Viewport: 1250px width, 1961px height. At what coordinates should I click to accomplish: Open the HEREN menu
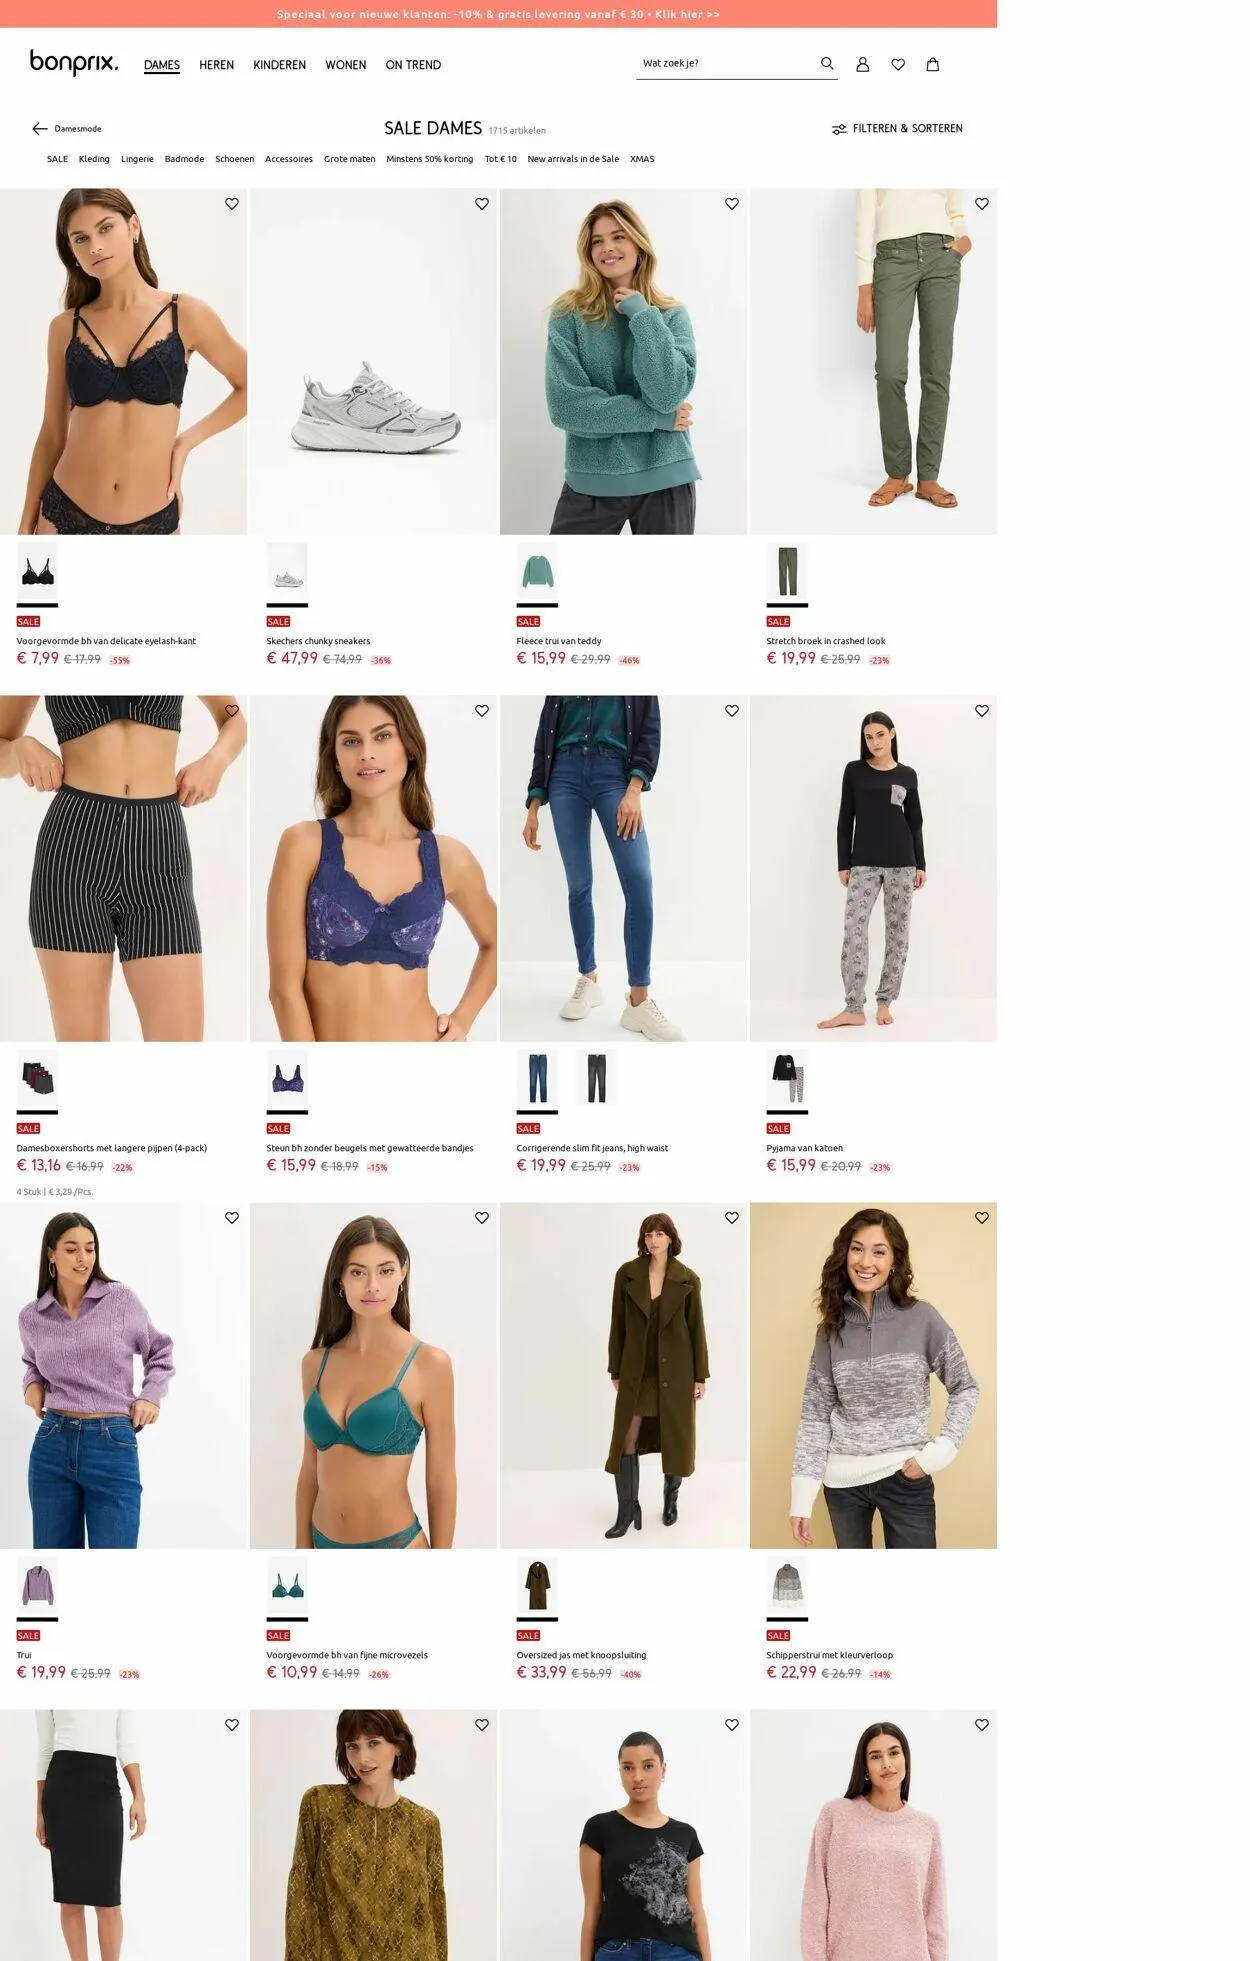(217, 65)
